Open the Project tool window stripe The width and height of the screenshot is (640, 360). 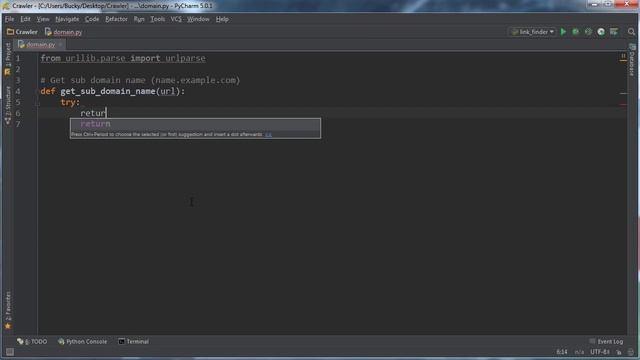coord(7,59)
